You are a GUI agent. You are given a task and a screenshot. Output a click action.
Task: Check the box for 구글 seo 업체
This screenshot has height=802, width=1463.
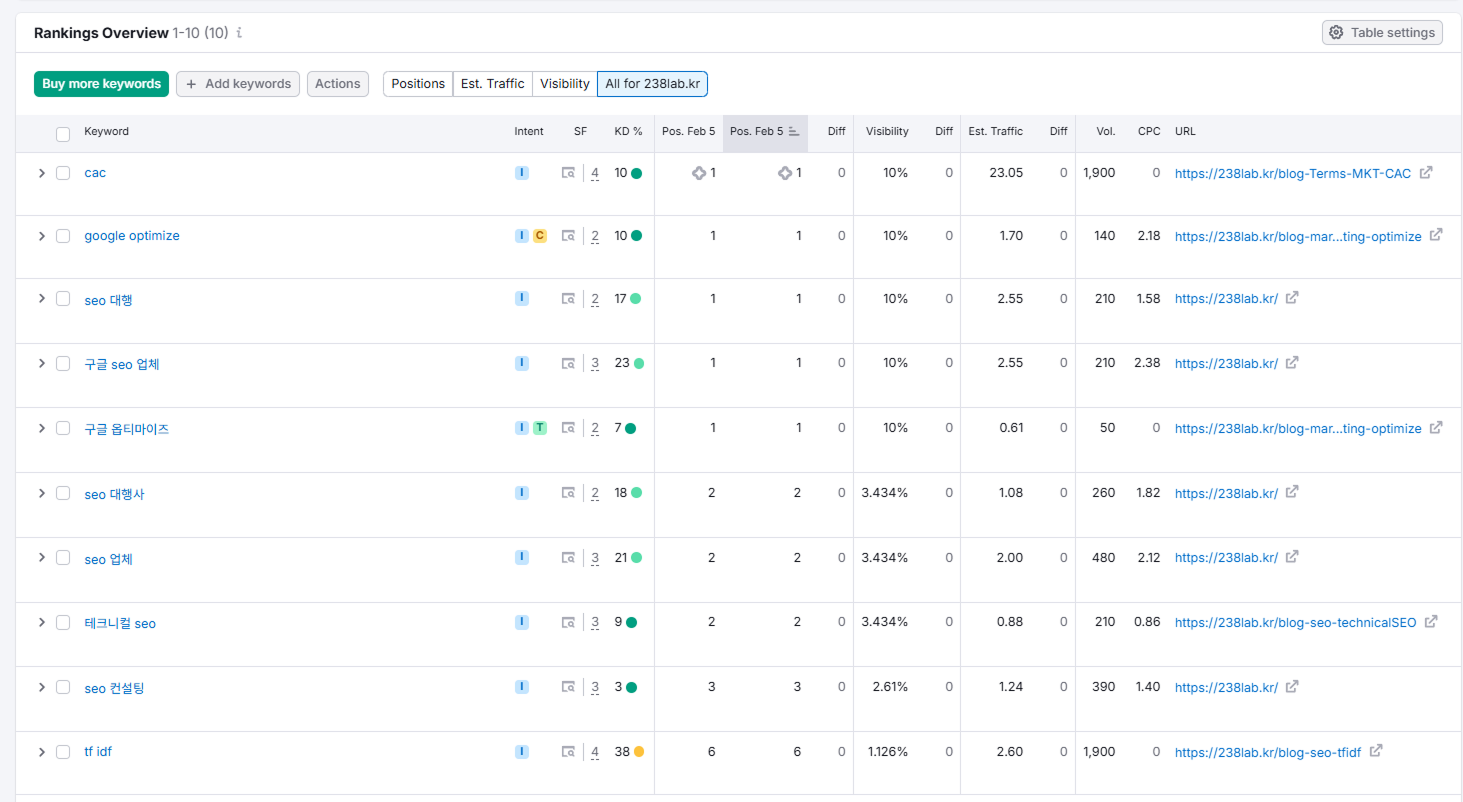point(63,364)
